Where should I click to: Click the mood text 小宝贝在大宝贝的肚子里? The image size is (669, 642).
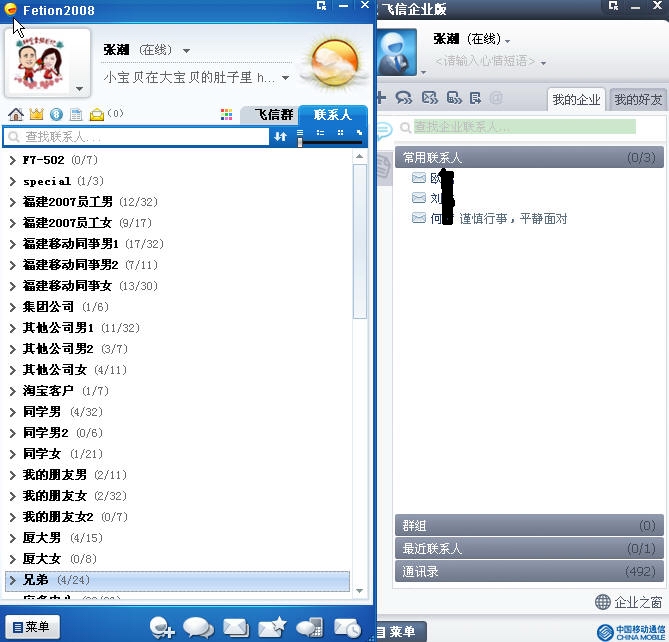click(189, 78)
